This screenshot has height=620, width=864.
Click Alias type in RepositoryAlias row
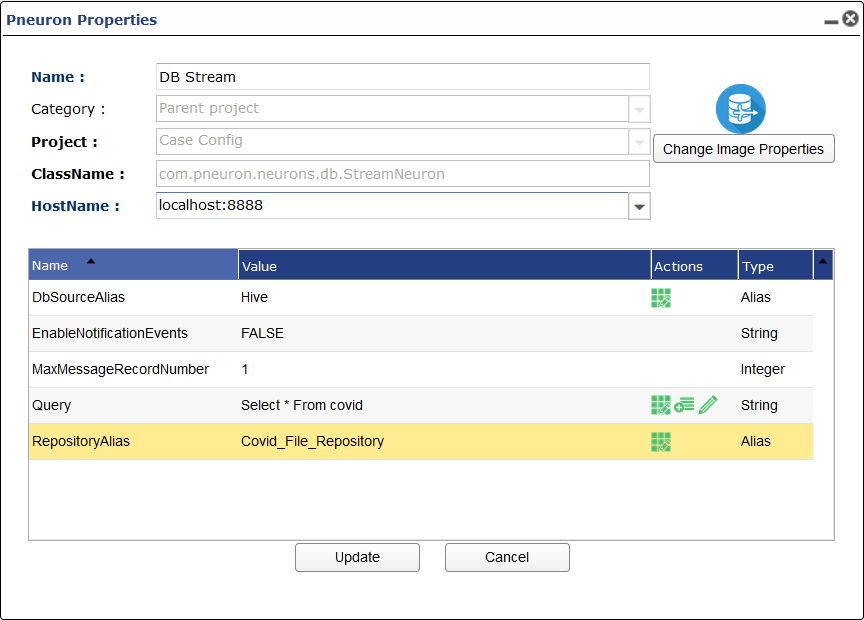755,441
